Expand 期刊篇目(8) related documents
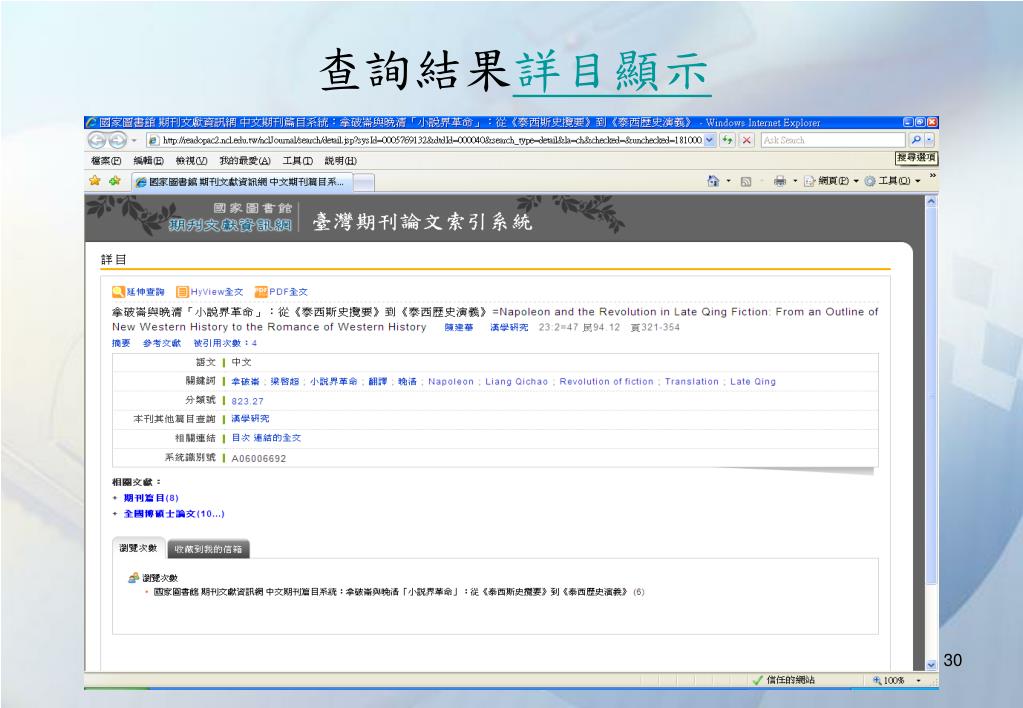The height and width of the screenshot is (708, 1023). [x=151, y=498]
